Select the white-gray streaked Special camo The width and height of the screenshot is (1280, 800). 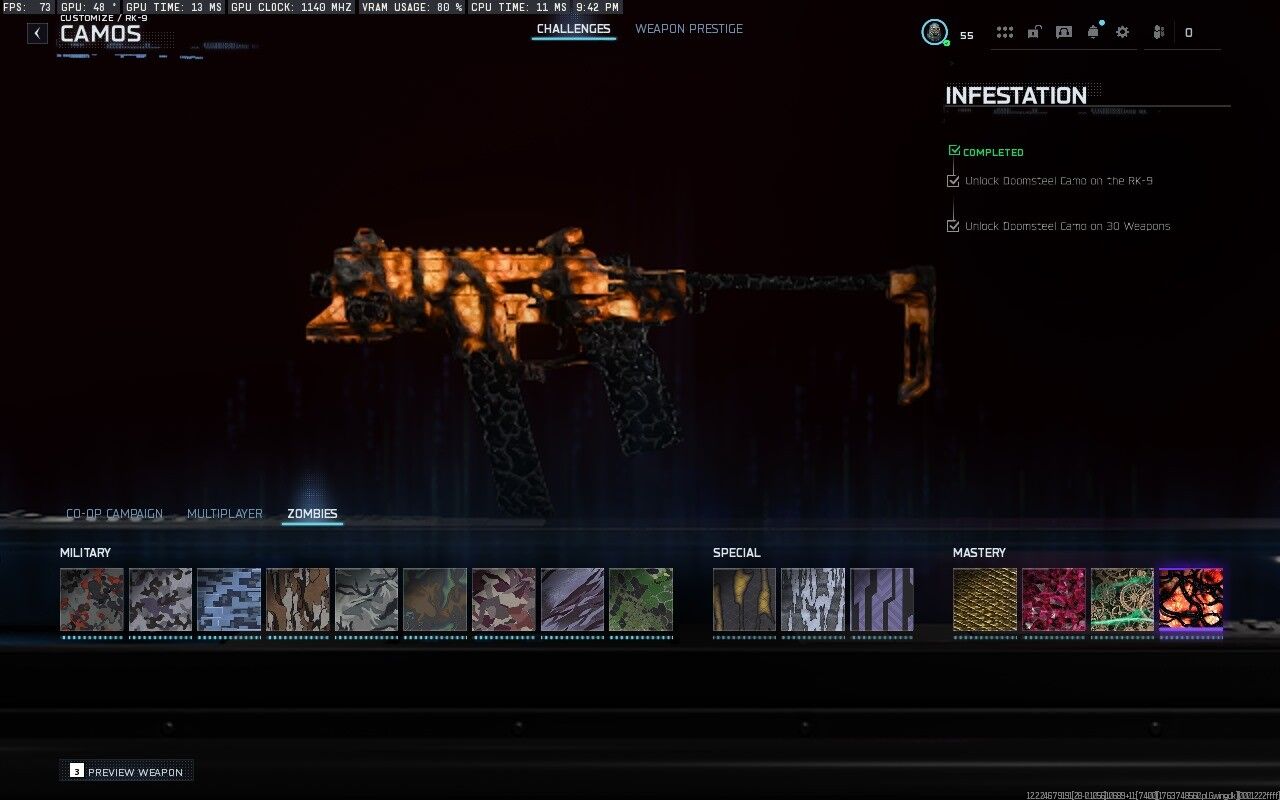click(813, 600)
